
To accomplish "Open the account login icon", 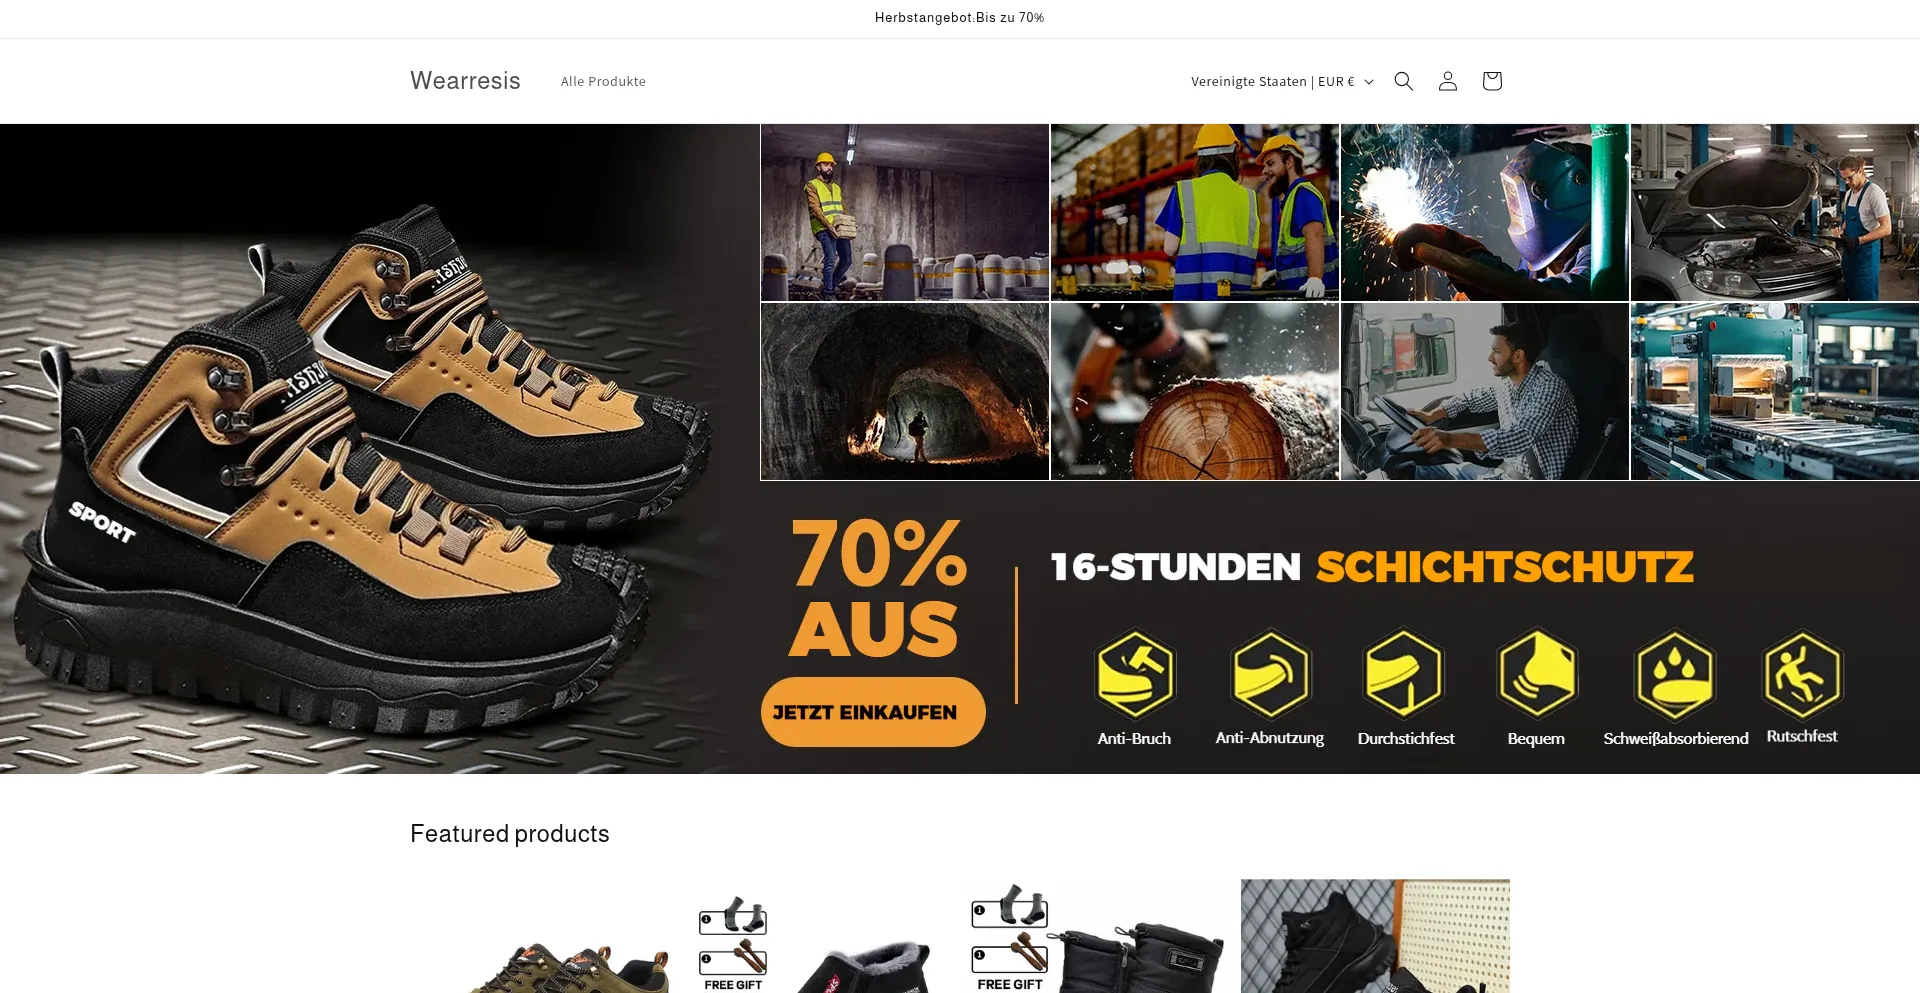I will 1447,81.
